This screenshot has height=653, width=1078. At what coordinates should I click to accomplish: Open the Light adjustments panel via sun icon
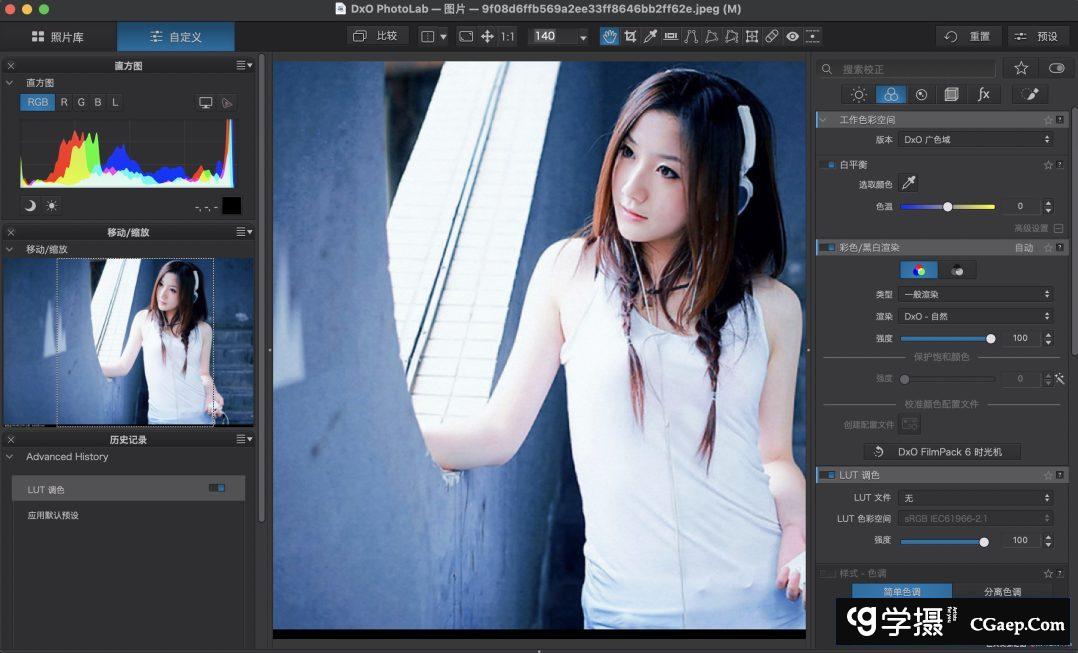click(859, 94)
